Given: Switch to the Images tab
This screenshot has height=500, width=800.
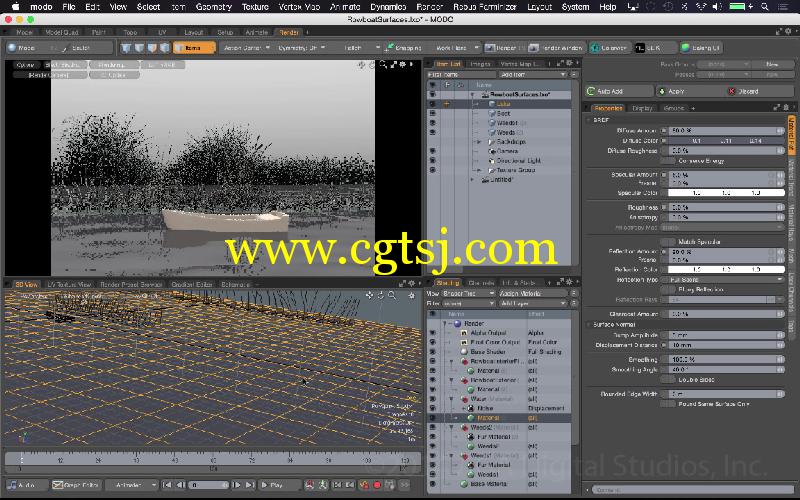Looking at the screenshot, I should tap(480, 64).
